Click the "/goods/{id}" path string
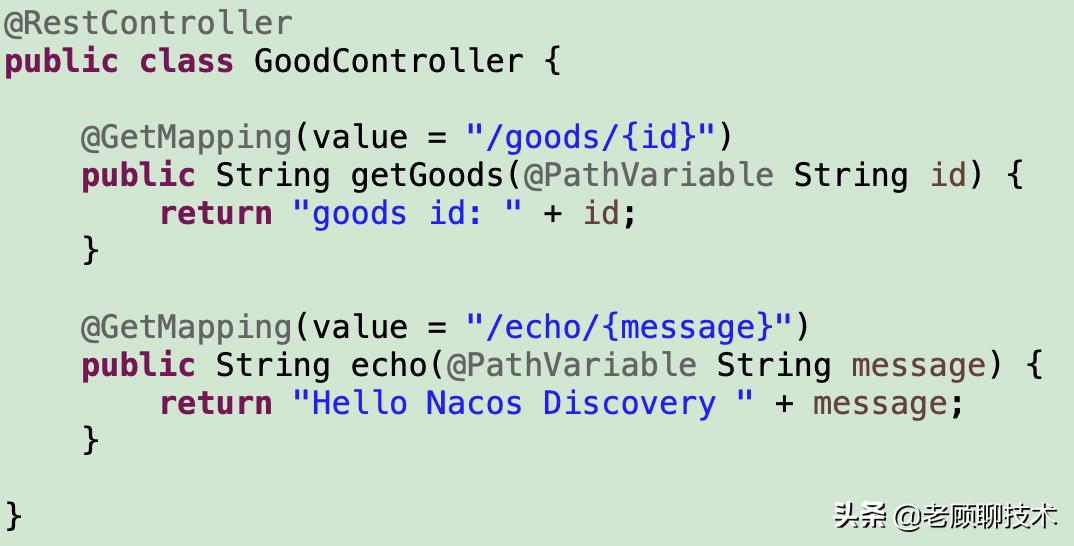The image size is (1074, 546). [591, 136]
